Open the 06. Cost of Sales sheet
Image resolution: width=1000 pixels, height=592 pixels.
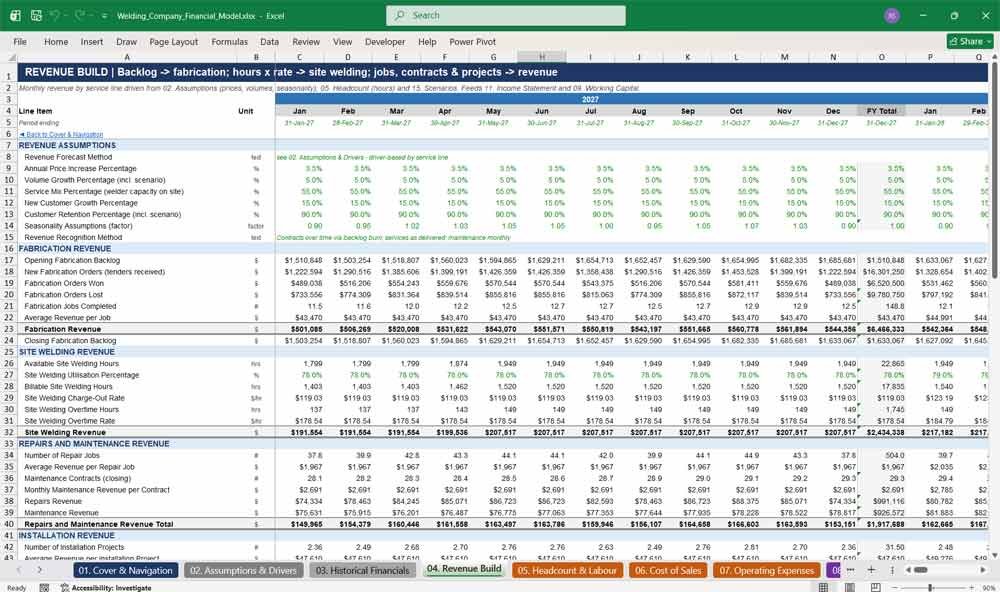(668, 570)
